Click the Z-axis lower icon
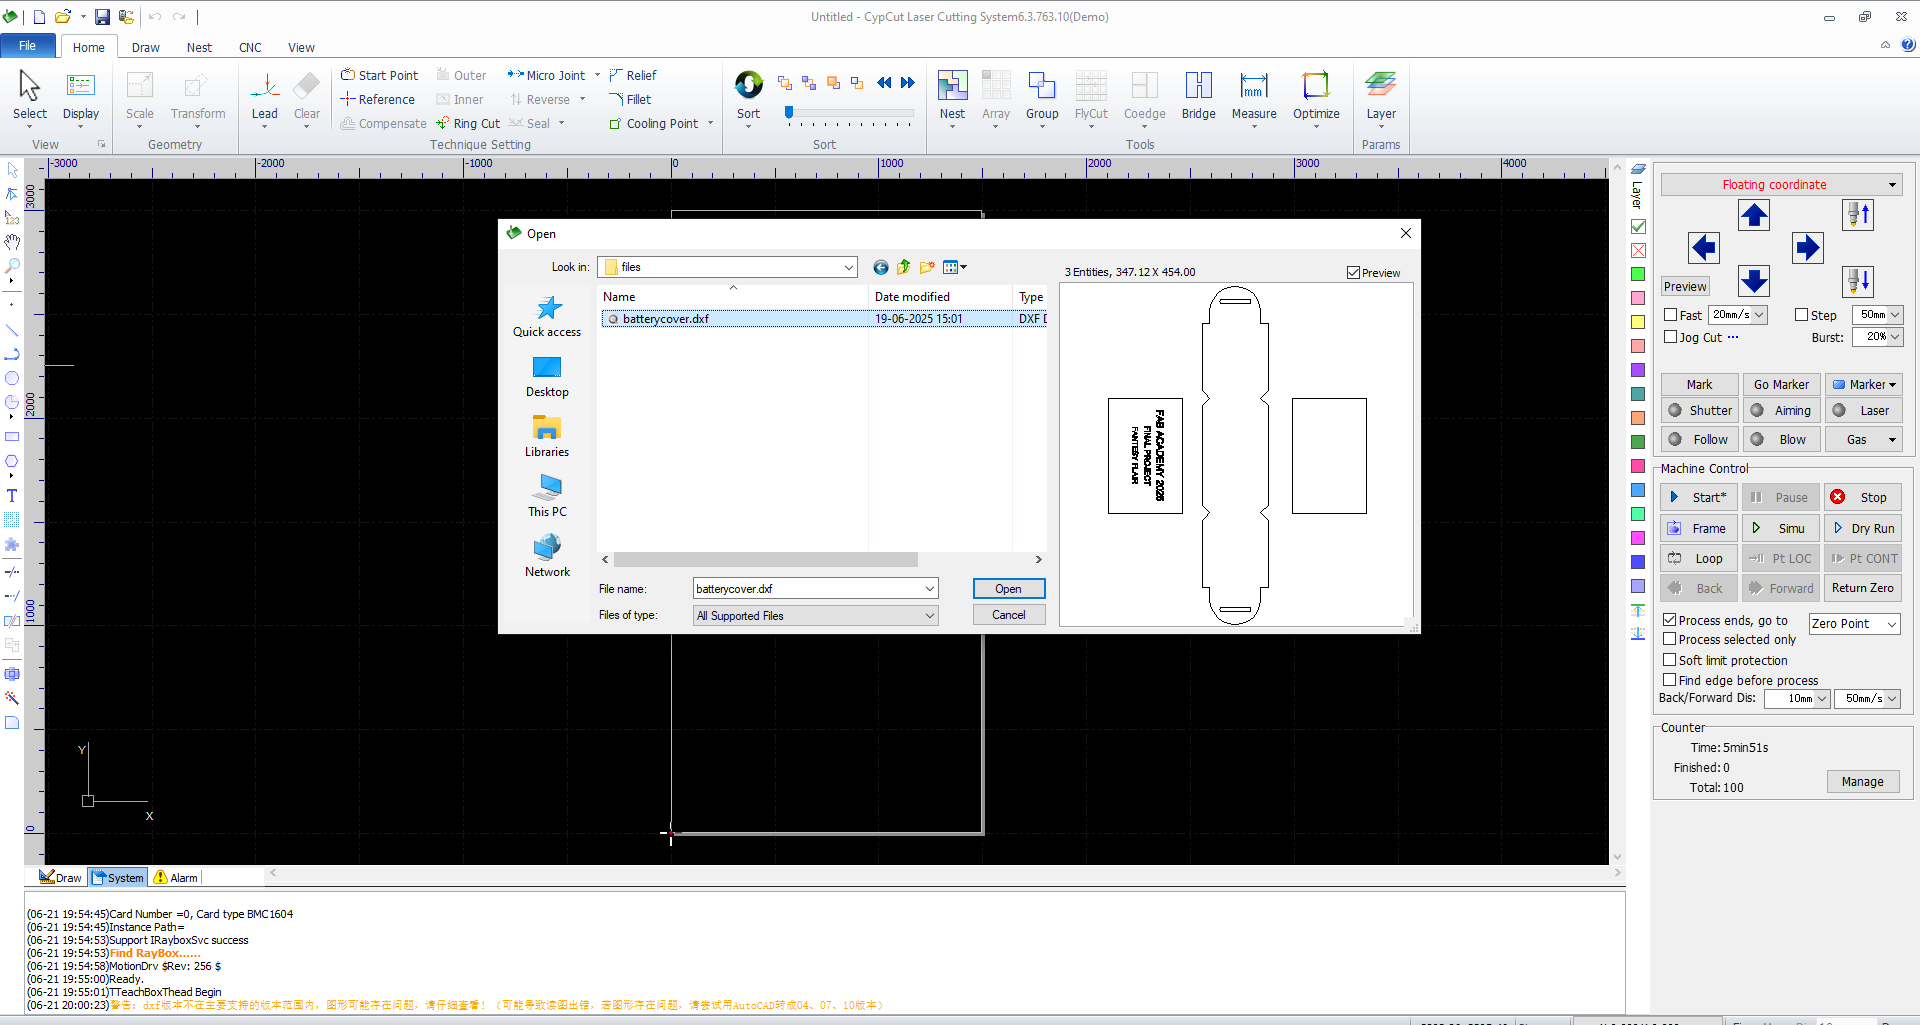Viewport: 1920px width, 1025px height. 1858,281
